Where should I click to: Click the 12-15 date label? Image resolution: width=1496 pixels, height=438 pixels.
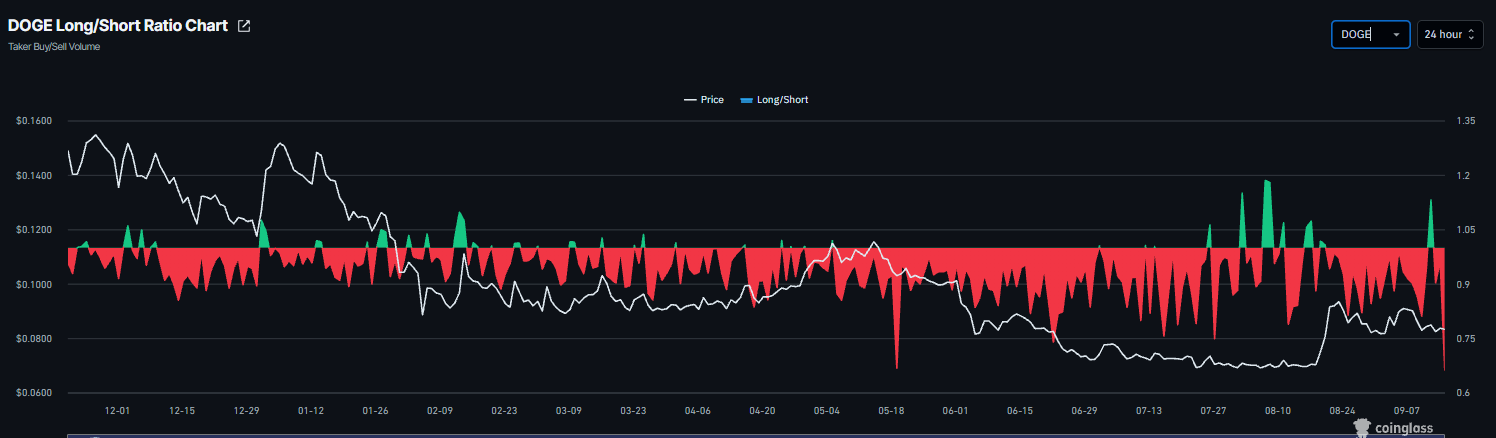click(183, 411)
